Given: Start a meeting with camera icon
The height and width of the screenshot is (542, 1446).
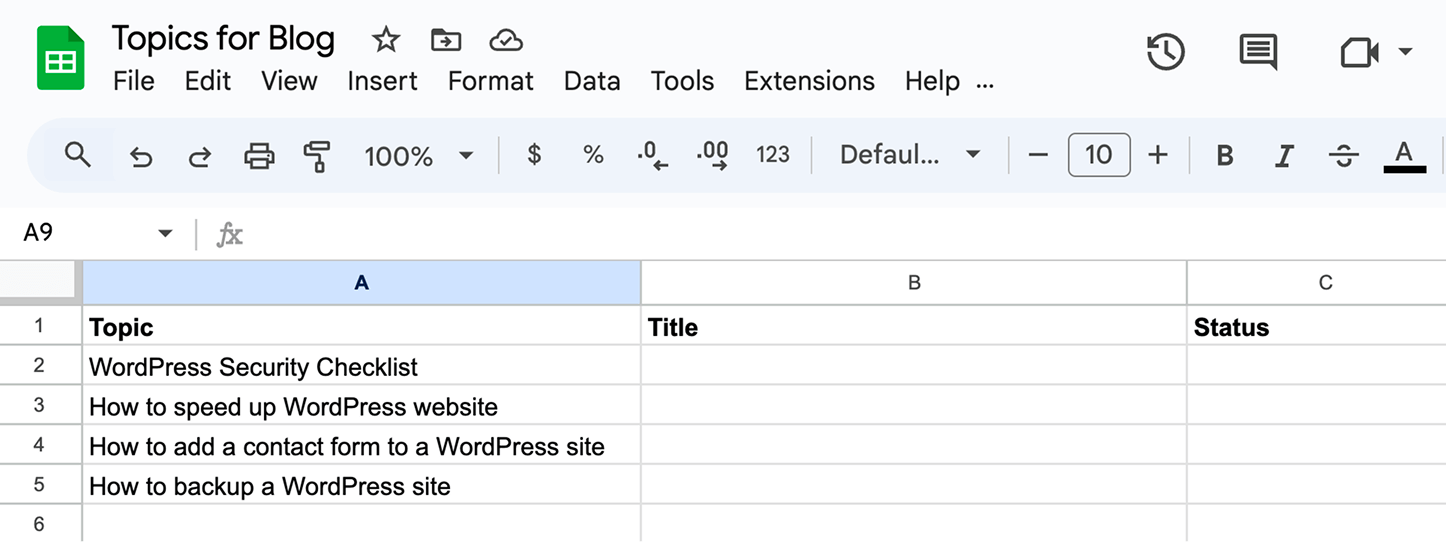Looking at the screenshot, I should click(1360, 52).
